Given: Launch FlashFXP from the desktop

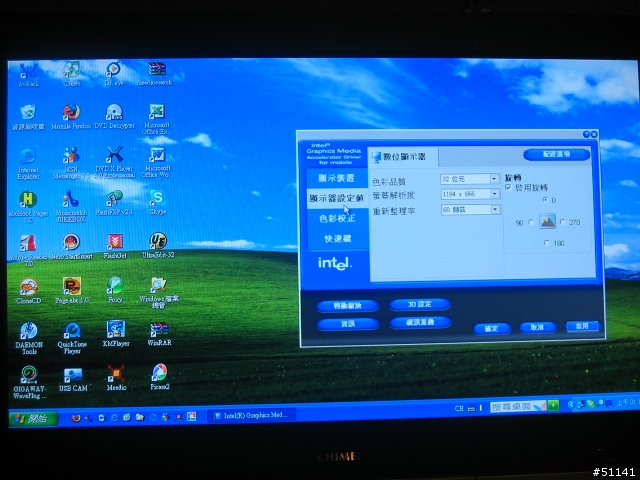Looking at the screenshot, I should click(114, 203).
